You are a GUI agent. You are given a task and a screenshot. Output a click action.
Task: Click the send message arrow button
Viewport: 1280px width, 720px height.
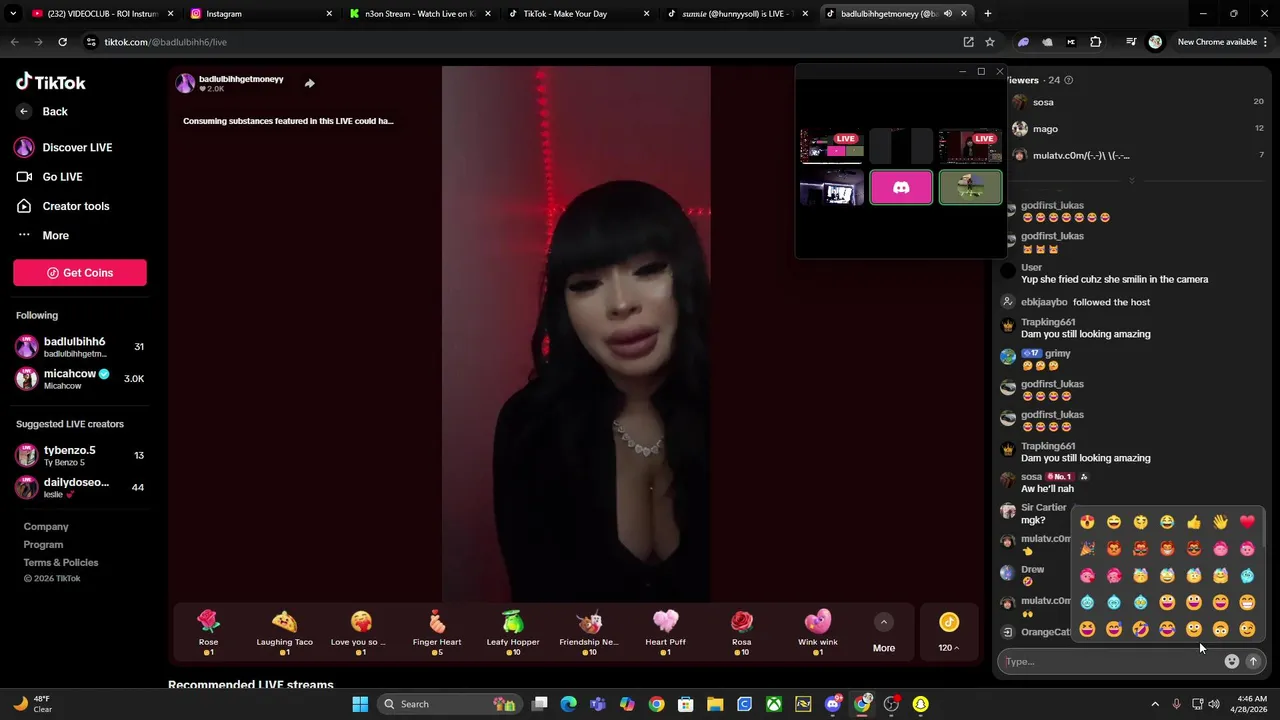click(1253, 661)
